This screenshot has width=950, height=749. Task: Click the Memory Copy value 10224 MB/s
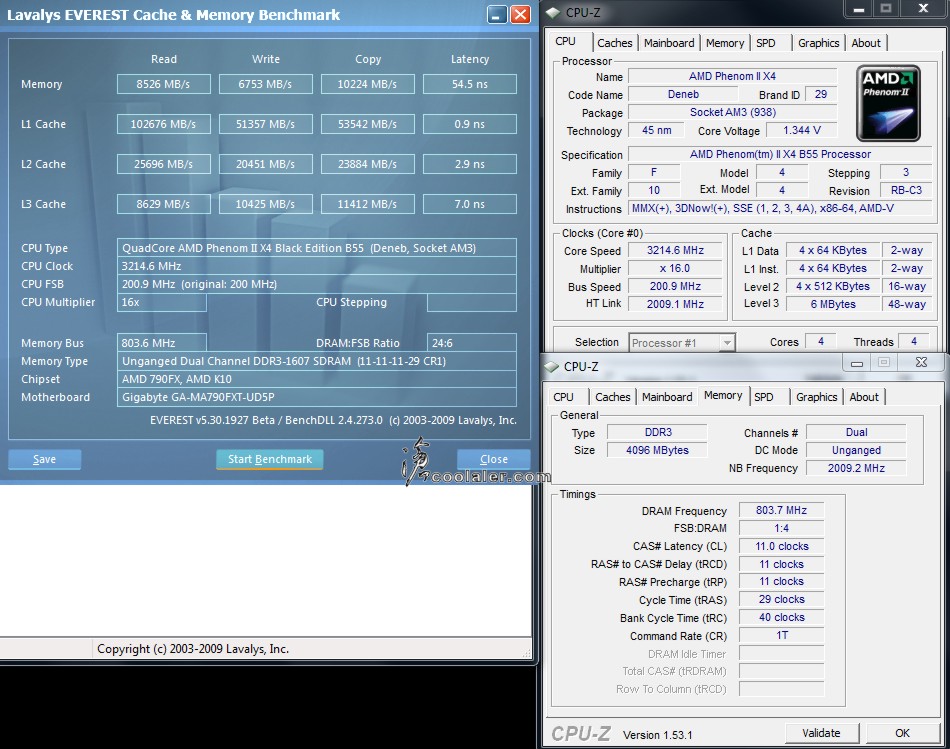tap(367, 84)
